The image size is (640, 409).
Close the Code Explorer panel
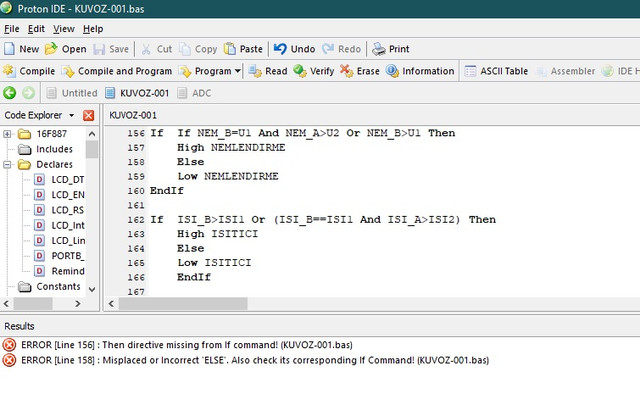coord(88,116)
